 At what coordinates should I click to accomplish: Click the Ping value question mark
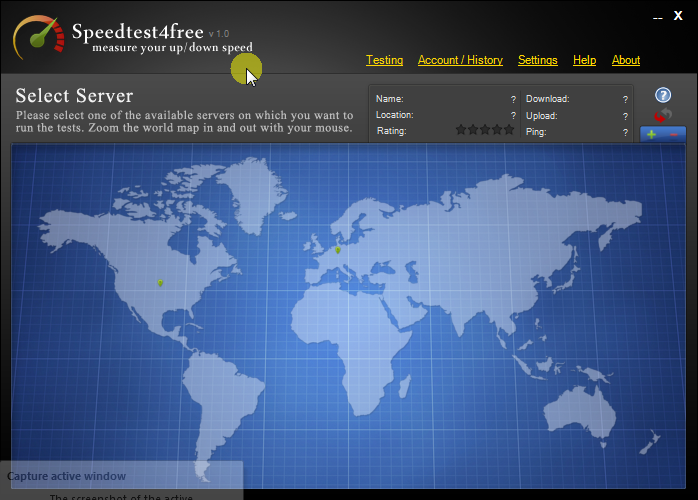point(625,132)
